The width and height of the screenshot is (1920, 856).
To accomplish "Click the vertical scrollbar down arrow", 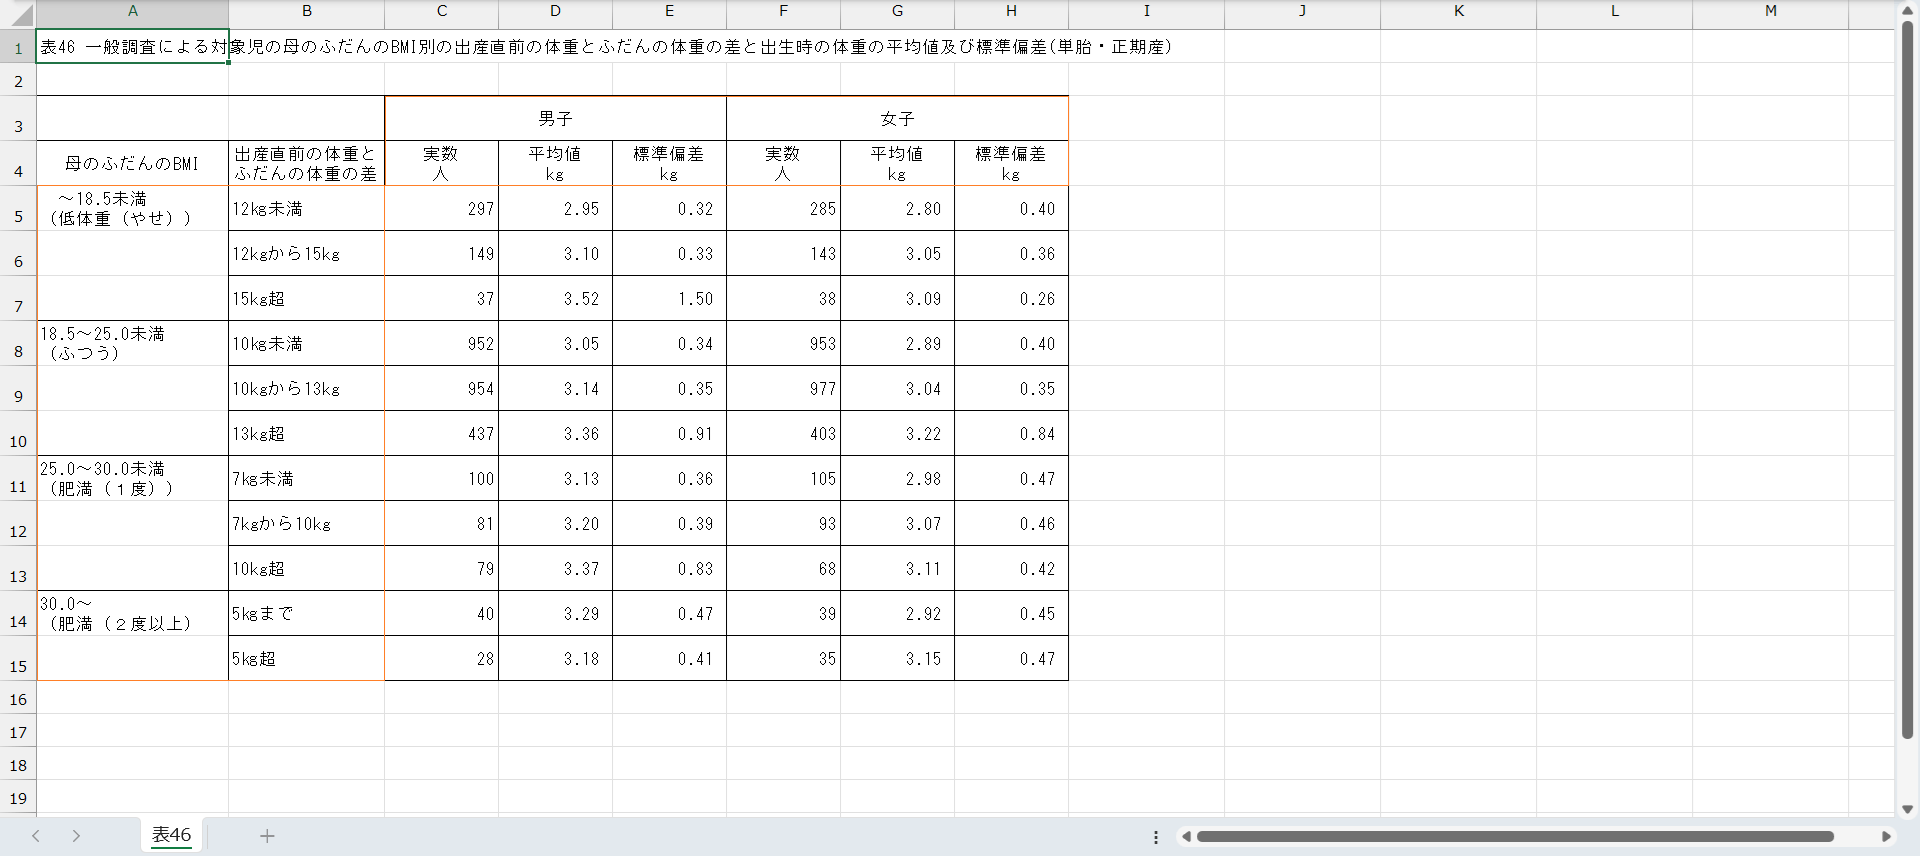I will pyautogui.click(x=1907, y=809).
